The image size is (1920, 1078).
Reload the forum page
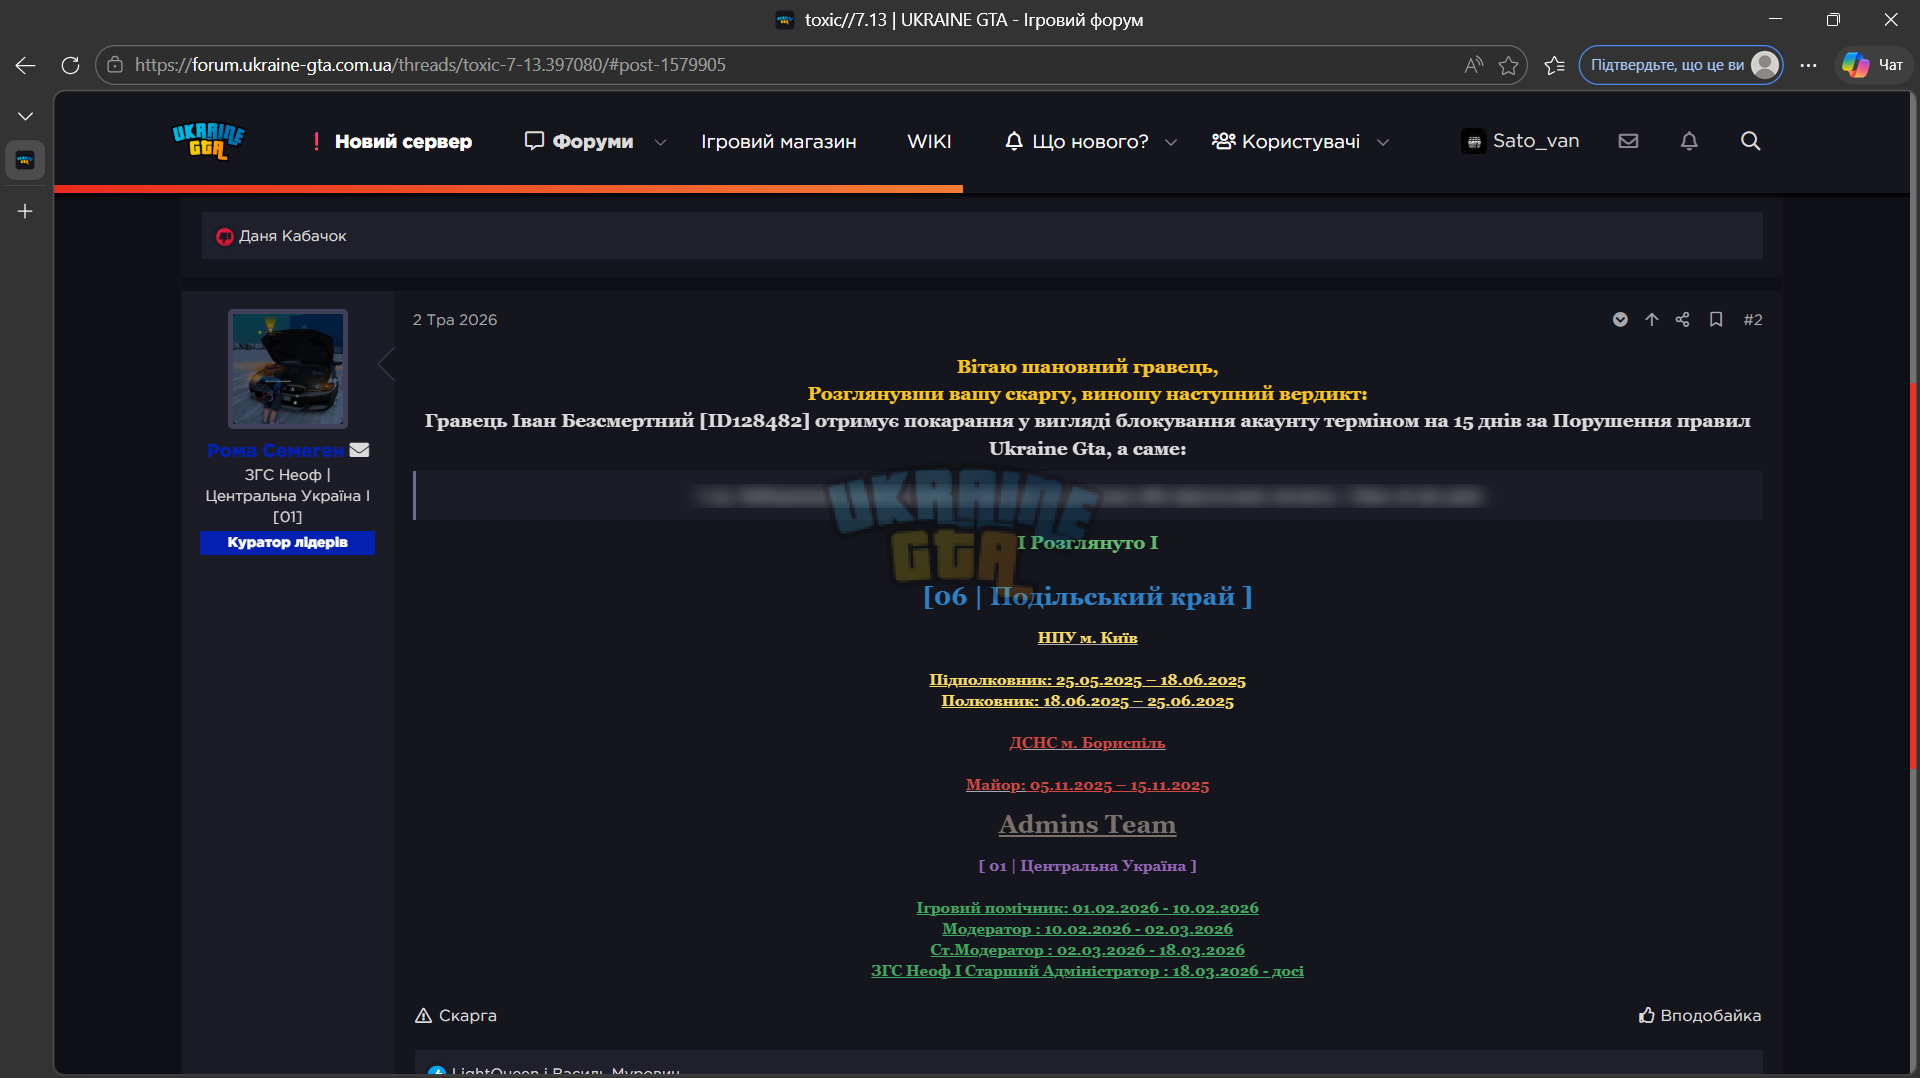[70, 65]
